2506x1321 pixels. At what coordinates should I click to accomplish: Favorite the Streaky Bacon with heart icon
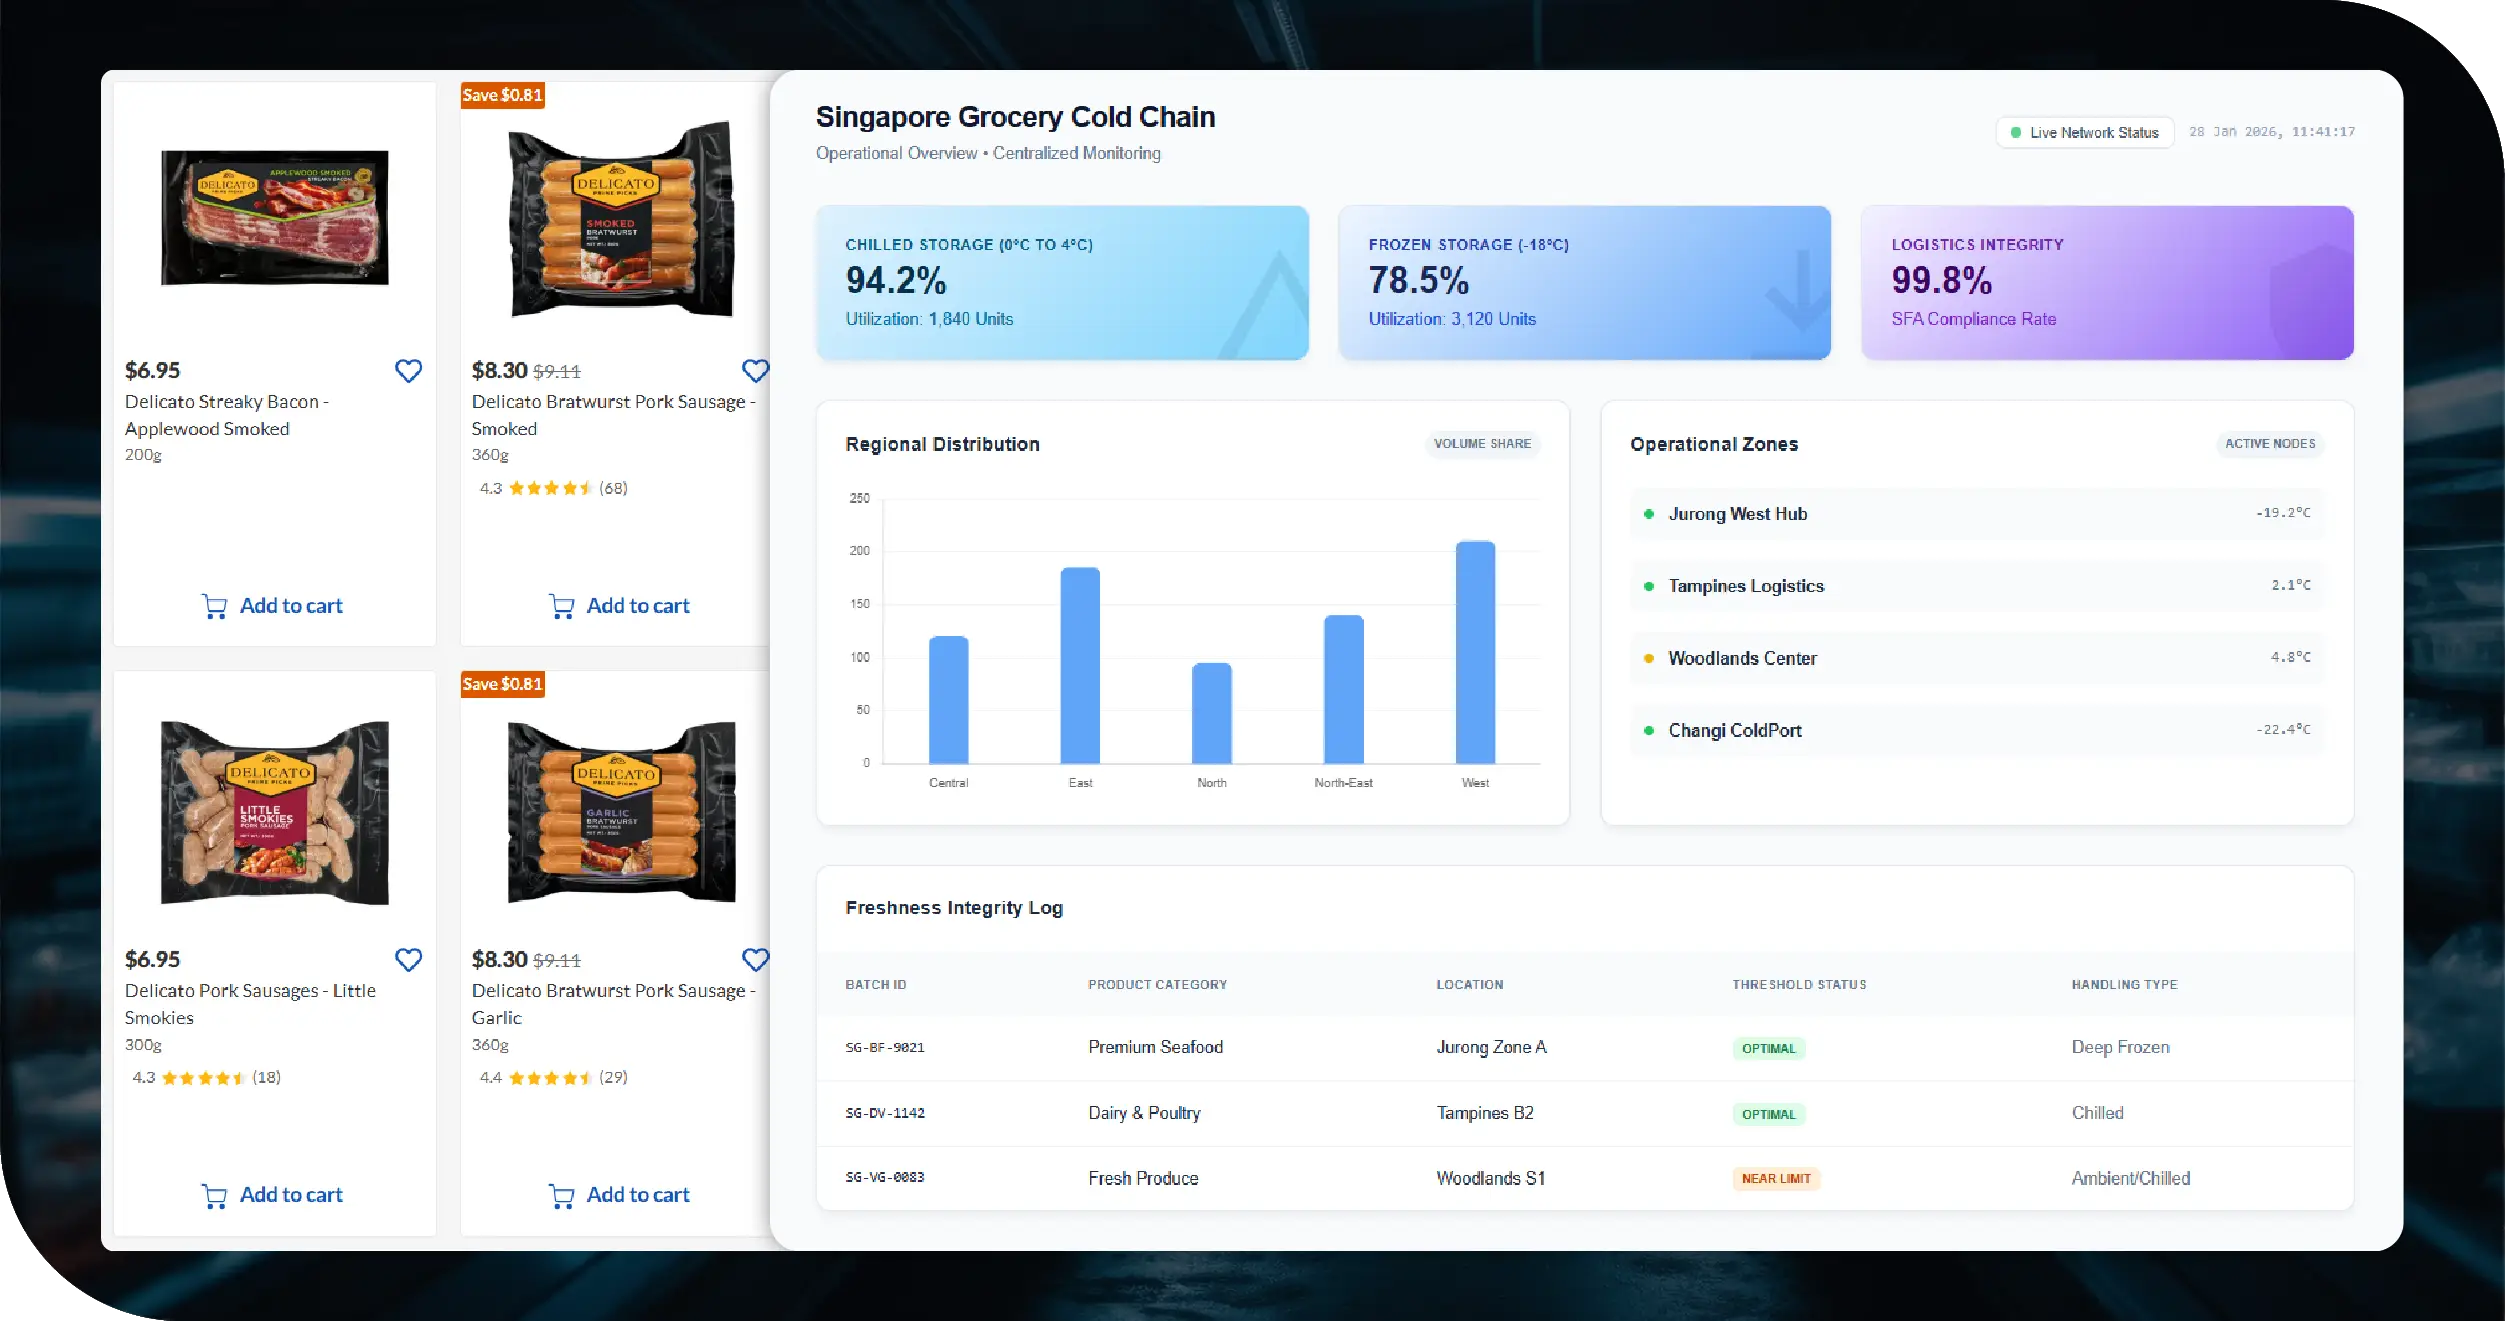point(408,371)
